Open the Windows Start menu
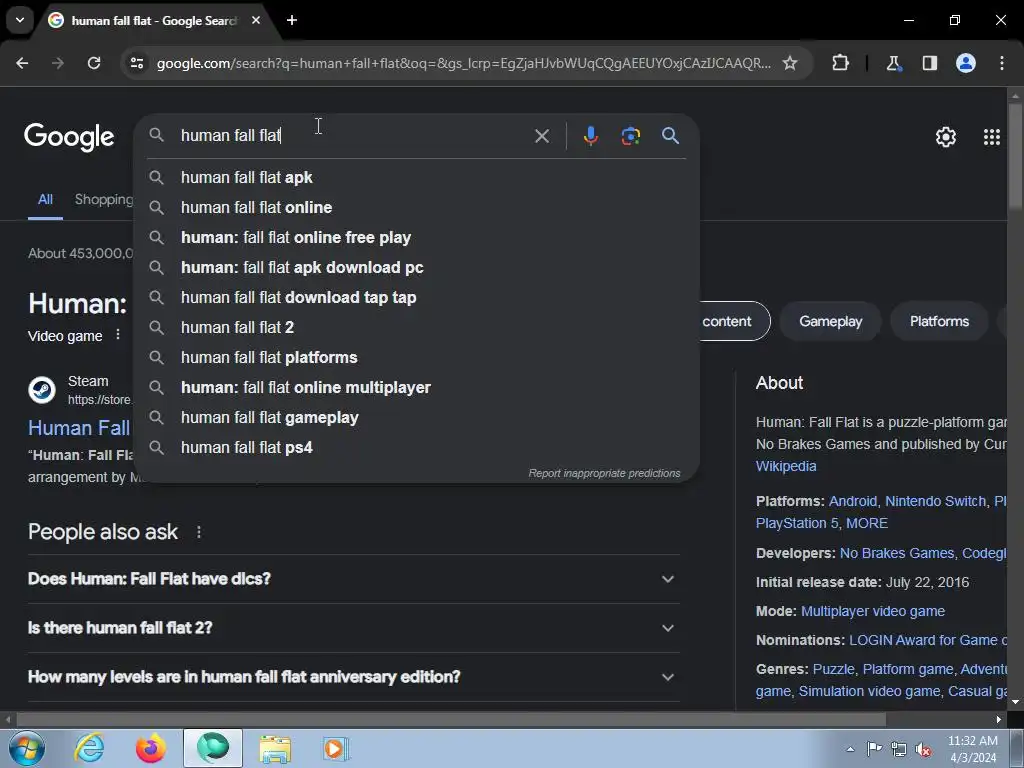This screenshot has width=1024, height=768. click(26, 748)
